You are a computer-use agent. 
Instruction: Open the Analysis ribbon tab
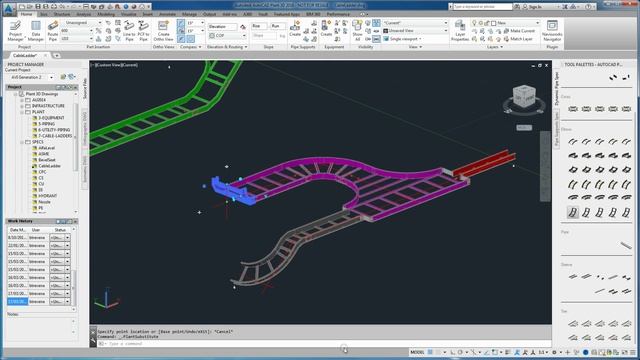84,14
